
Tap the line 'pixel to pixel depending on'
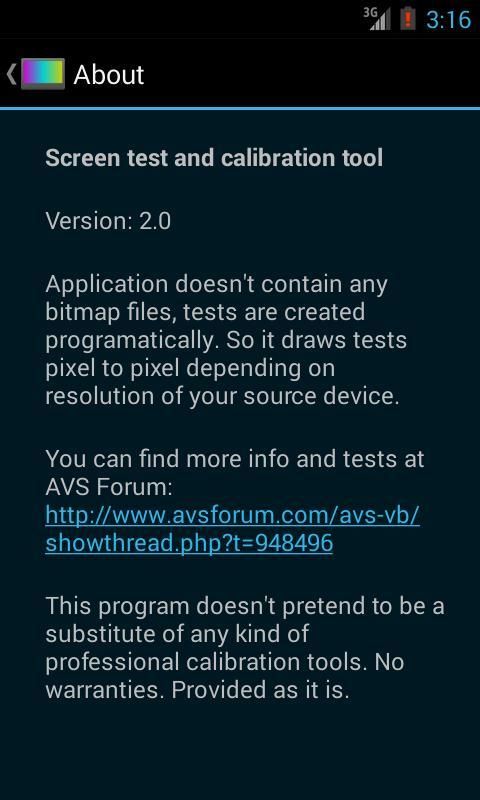(190, 369)
